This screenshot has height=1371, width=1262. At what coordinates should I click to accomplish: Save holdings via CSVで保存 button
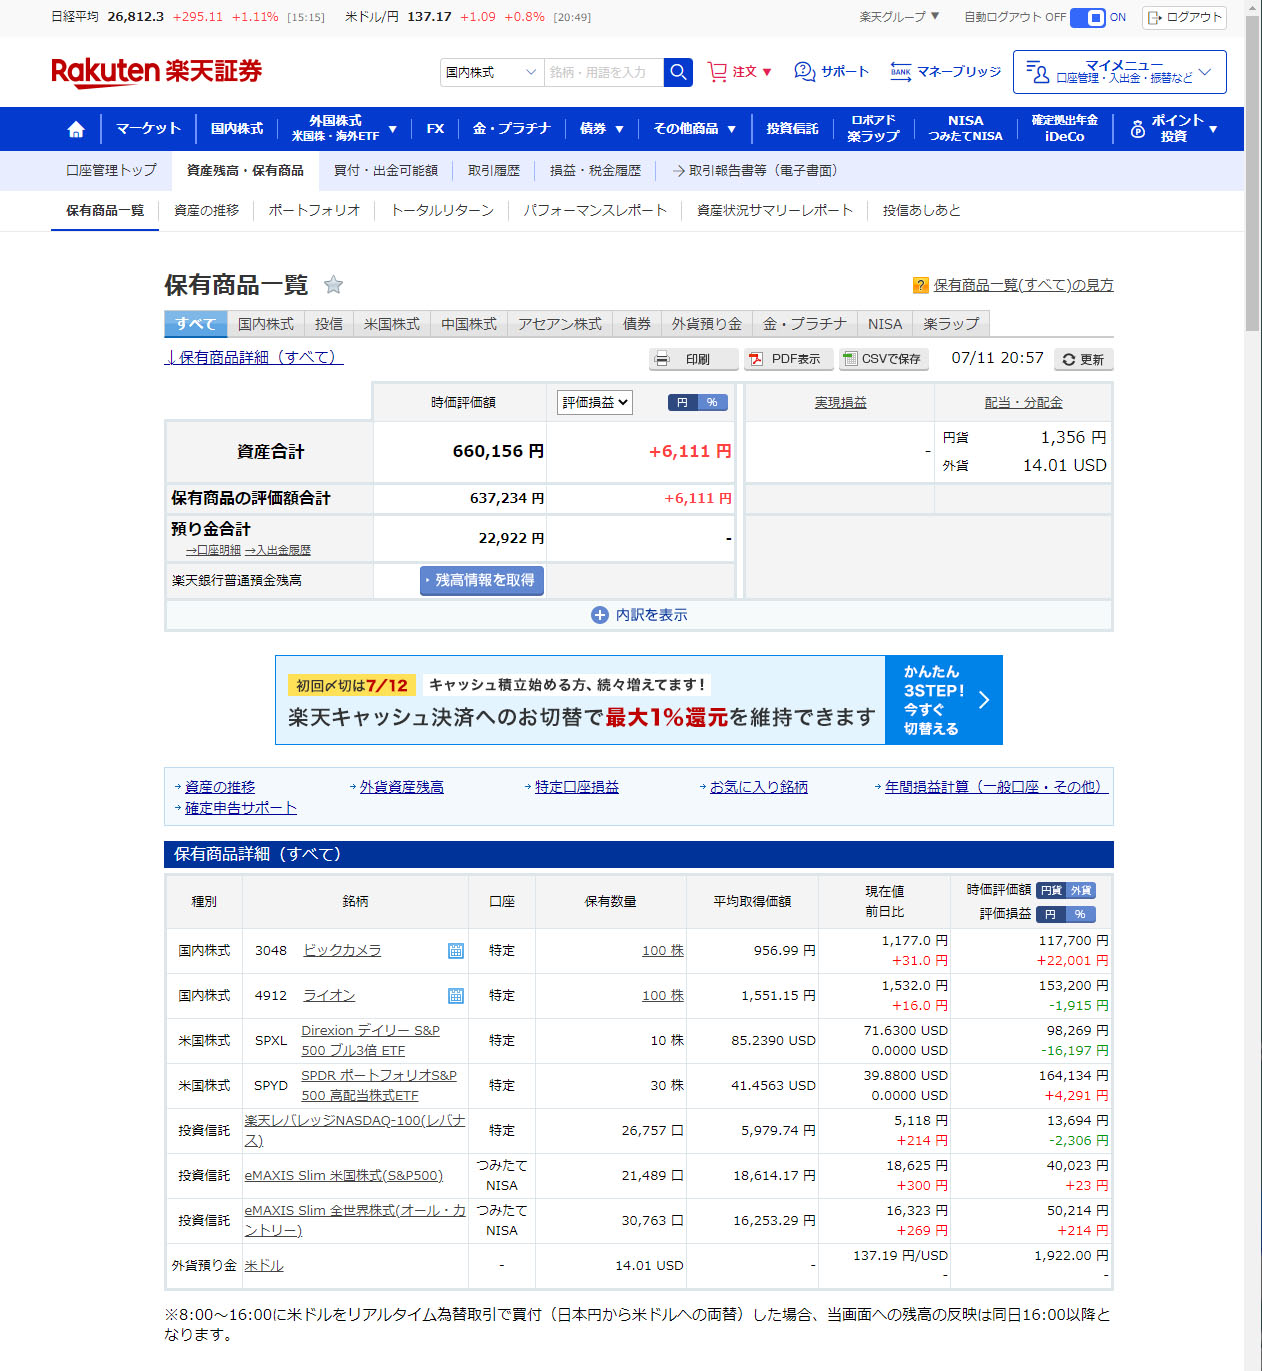(883, 359)
